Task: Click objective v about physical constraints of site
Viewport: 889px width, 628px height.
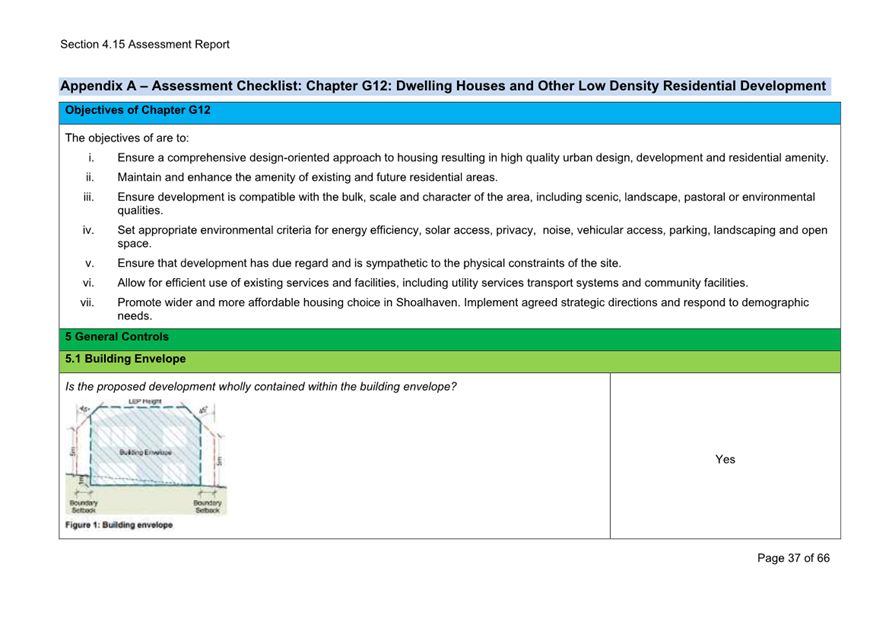Action: point(369,263)
